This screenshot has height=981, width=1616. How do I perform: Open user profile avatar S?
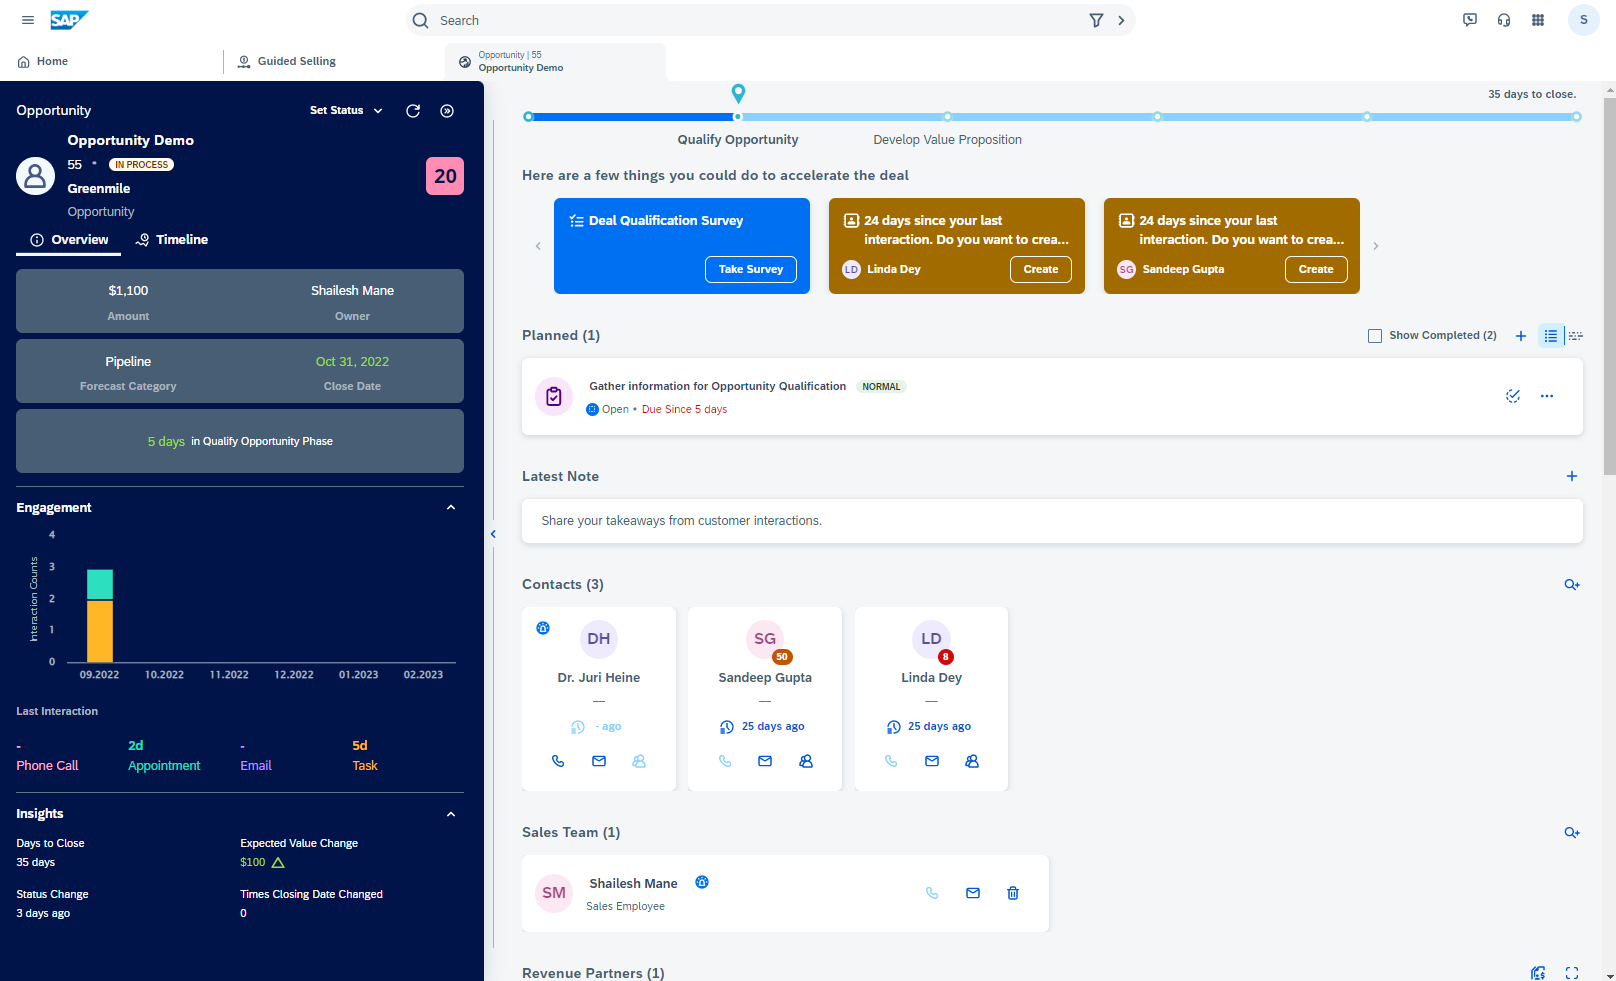click(x=1583, y=20)
